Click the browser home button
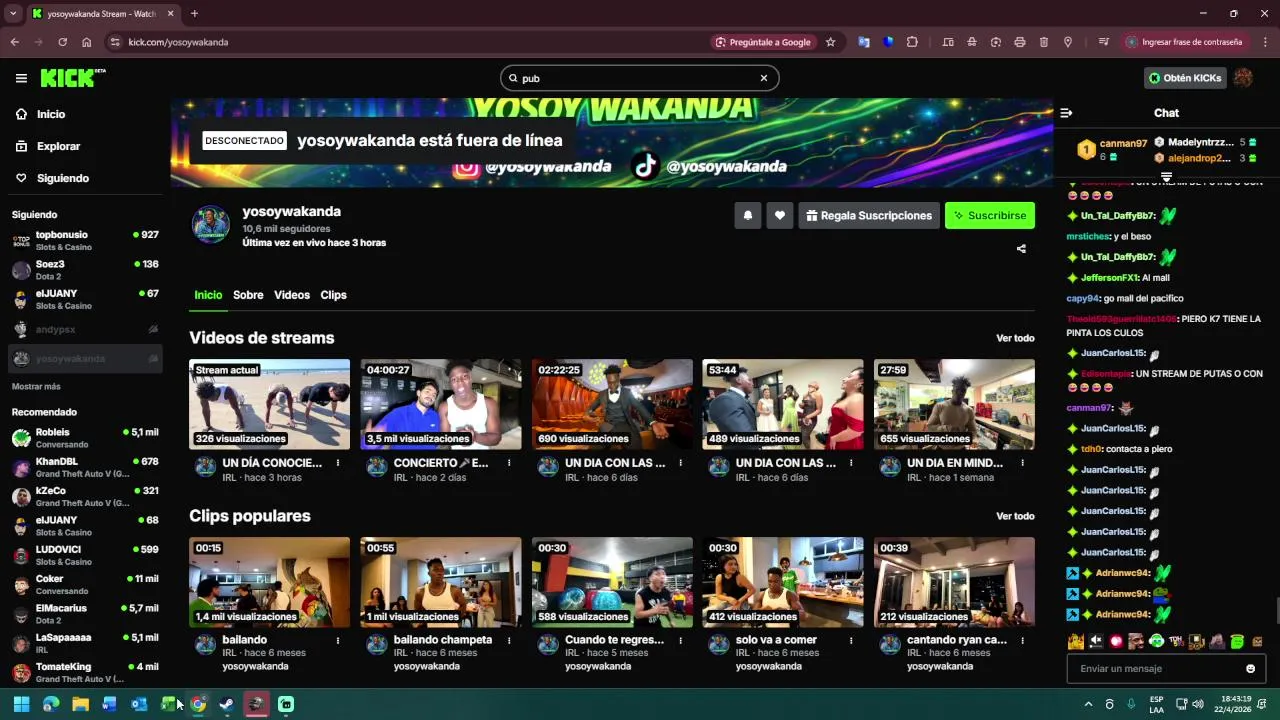Image resolution: width=1280 pixels, height=720 pixels. pos(87,42)
